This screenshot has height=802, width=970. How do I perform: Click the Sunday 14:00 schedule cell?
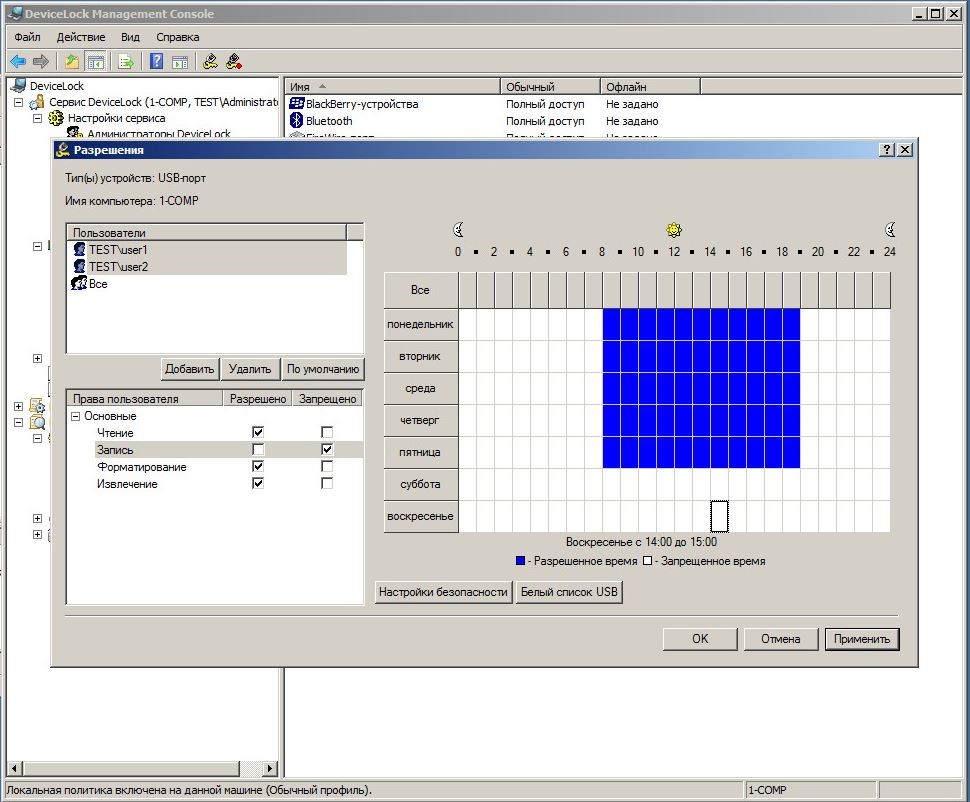click(x=719, y=516)
